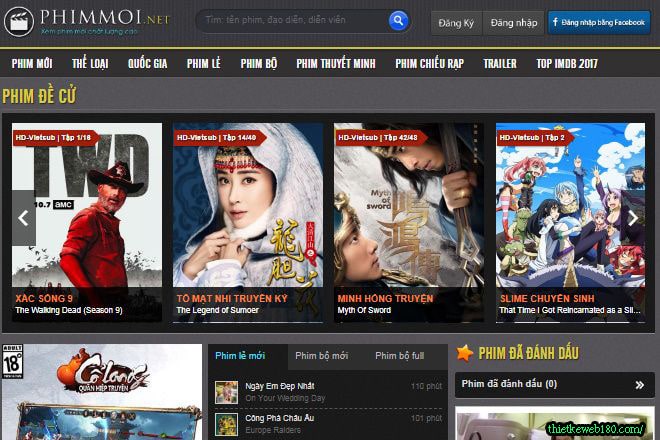Go to Phim Chiếu Rạp
The image size is (660, 440).
pyautogui.click(x=429, y=64)
